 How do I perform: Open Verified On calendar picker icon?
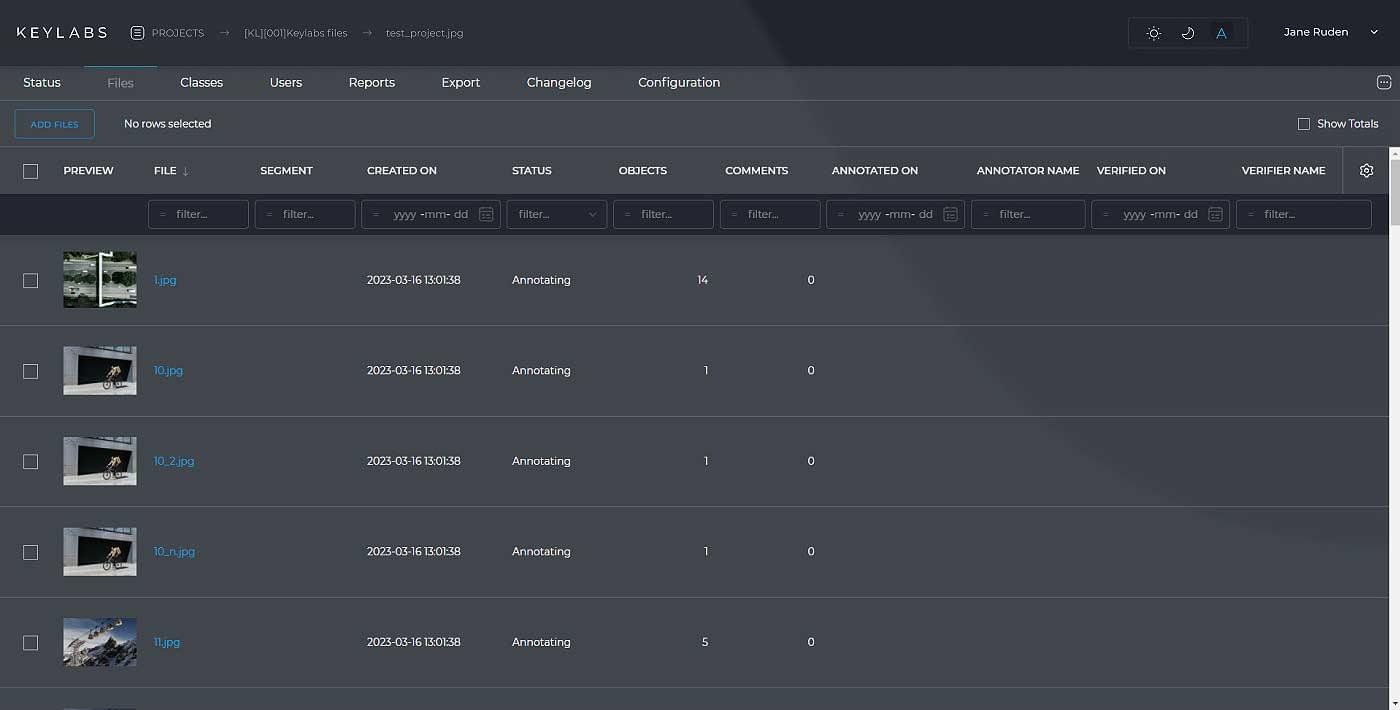click(x=1216, y=214)
